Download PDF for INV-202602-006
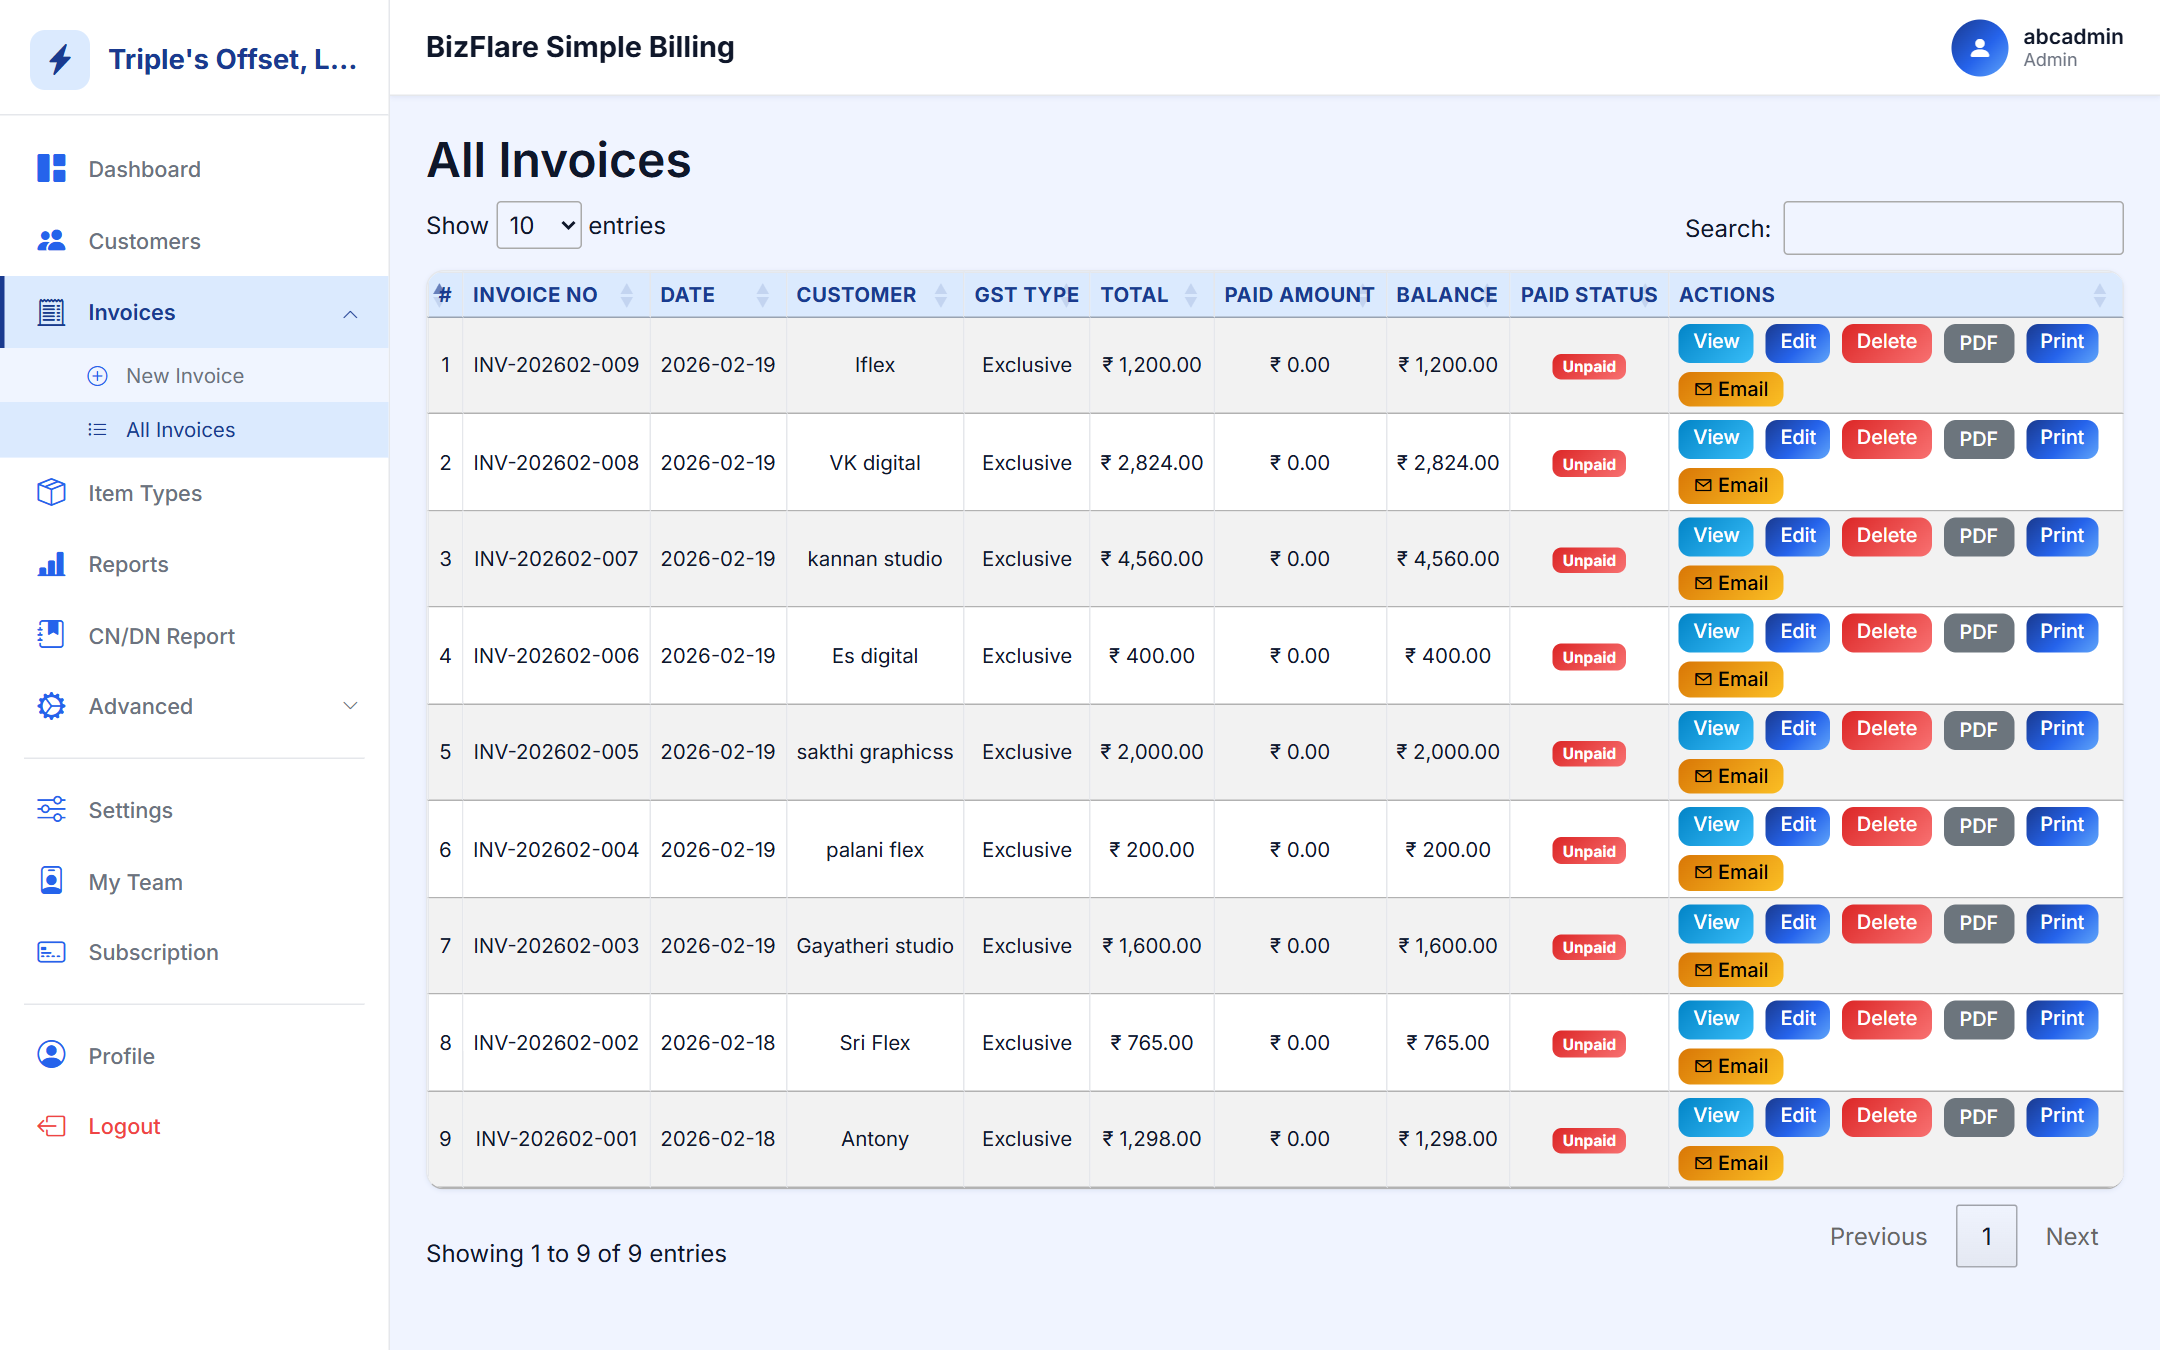The image size is (2160, 1350). pyautogui.click(x=1978, y=632)
